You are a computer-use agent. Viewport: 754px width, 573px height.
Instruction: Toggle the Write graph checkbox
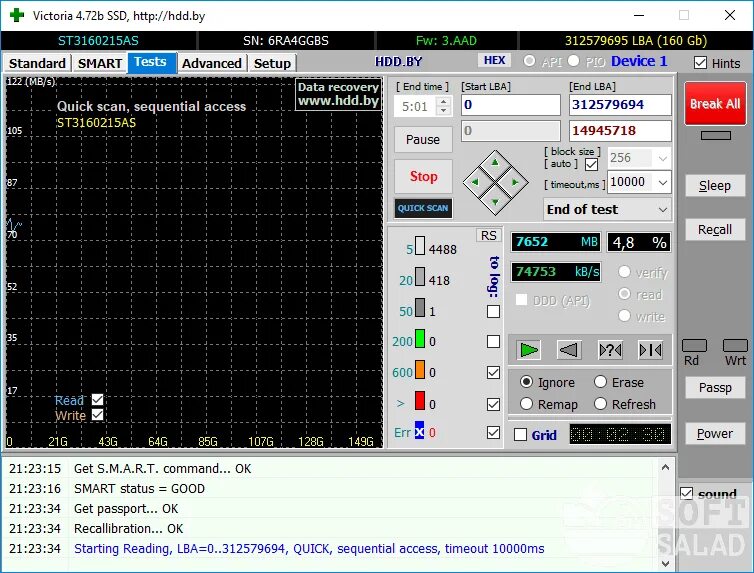click(x=98, y=414)
